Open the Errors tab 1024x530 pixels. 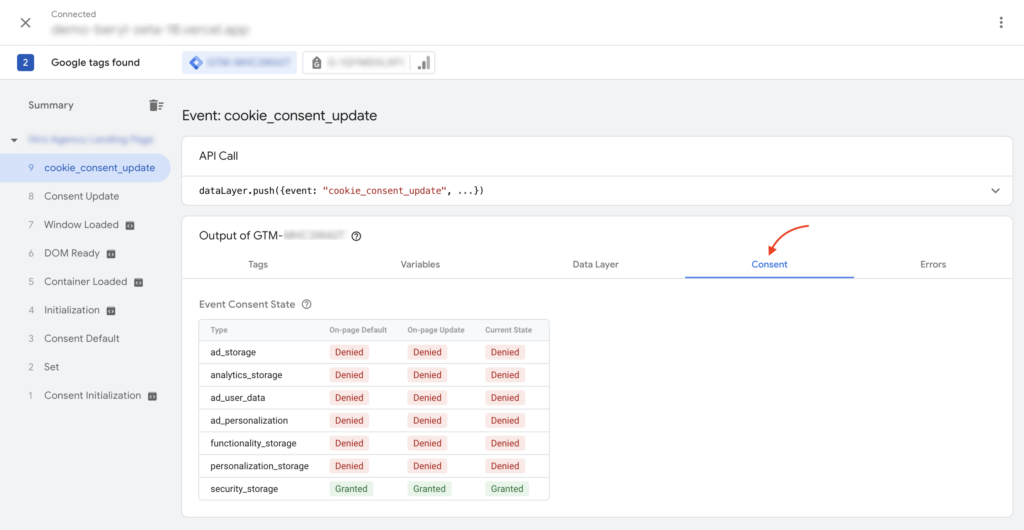click(x=933, y=265)
